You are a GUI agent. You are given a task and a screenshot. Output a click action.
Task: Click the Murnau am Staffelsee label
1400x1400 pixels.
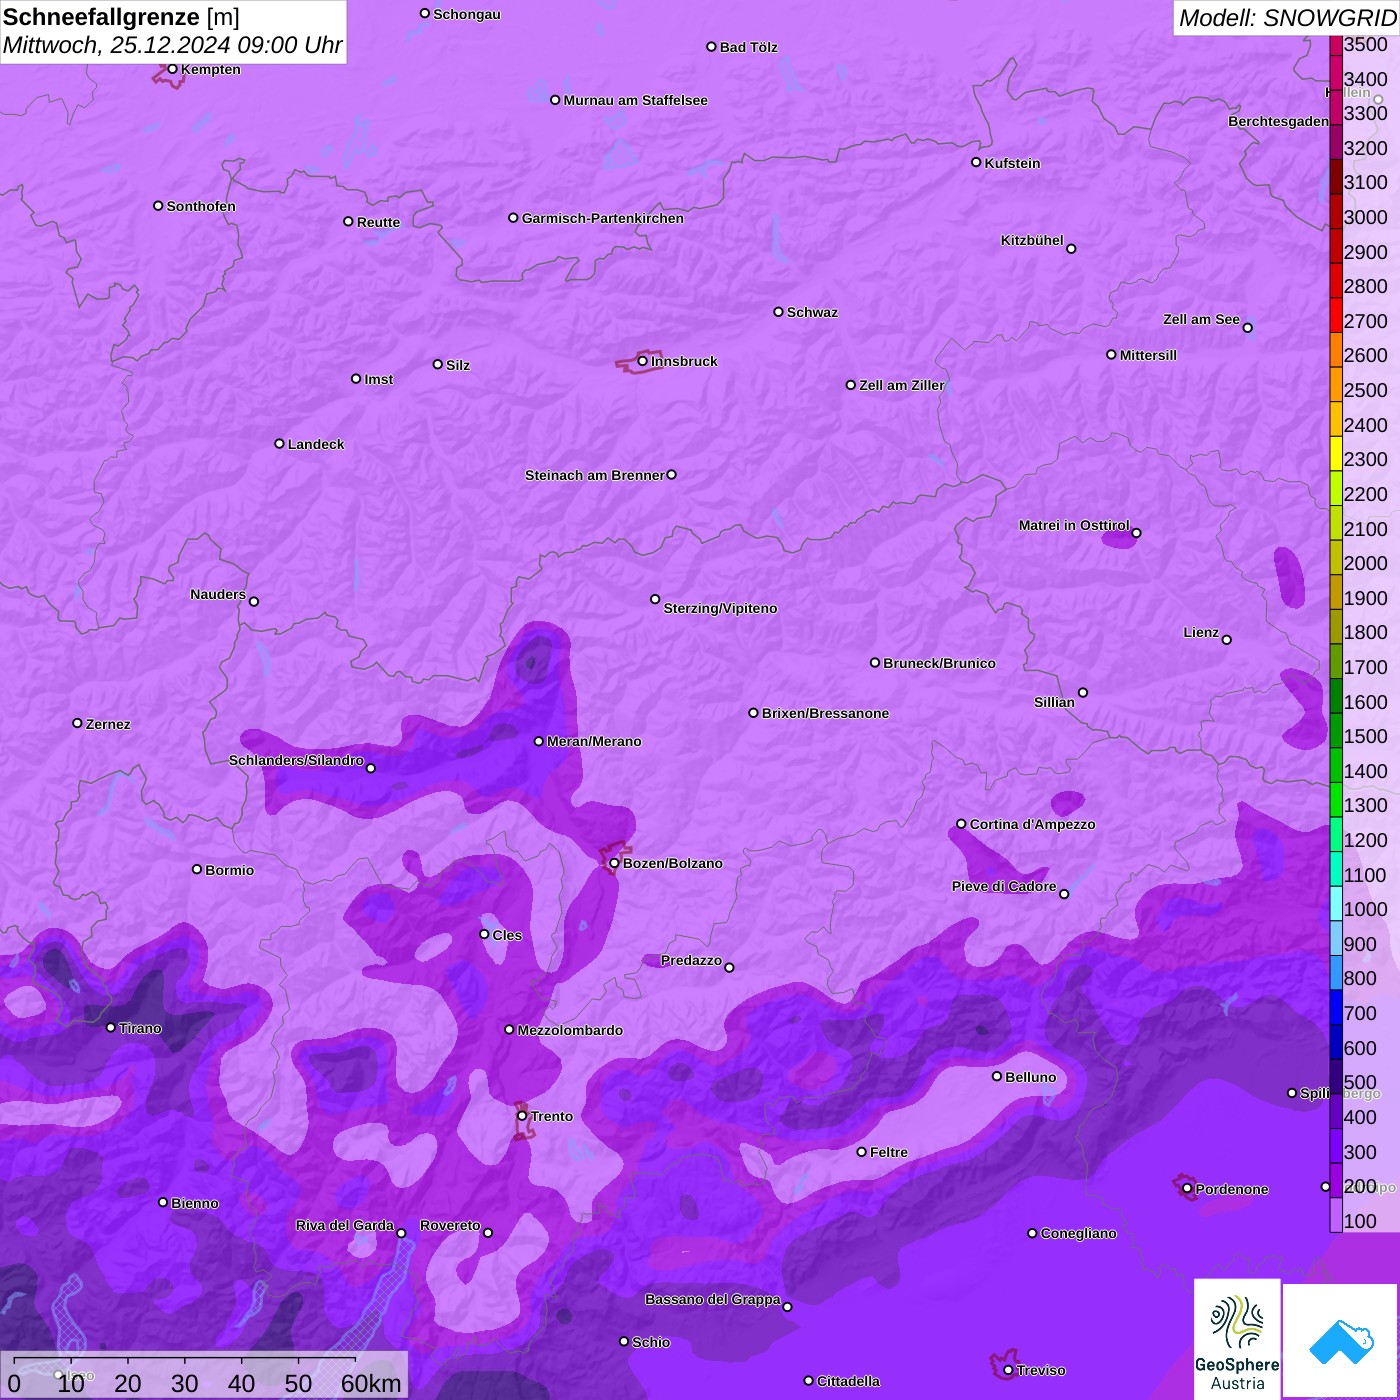[x=635, y=100]
